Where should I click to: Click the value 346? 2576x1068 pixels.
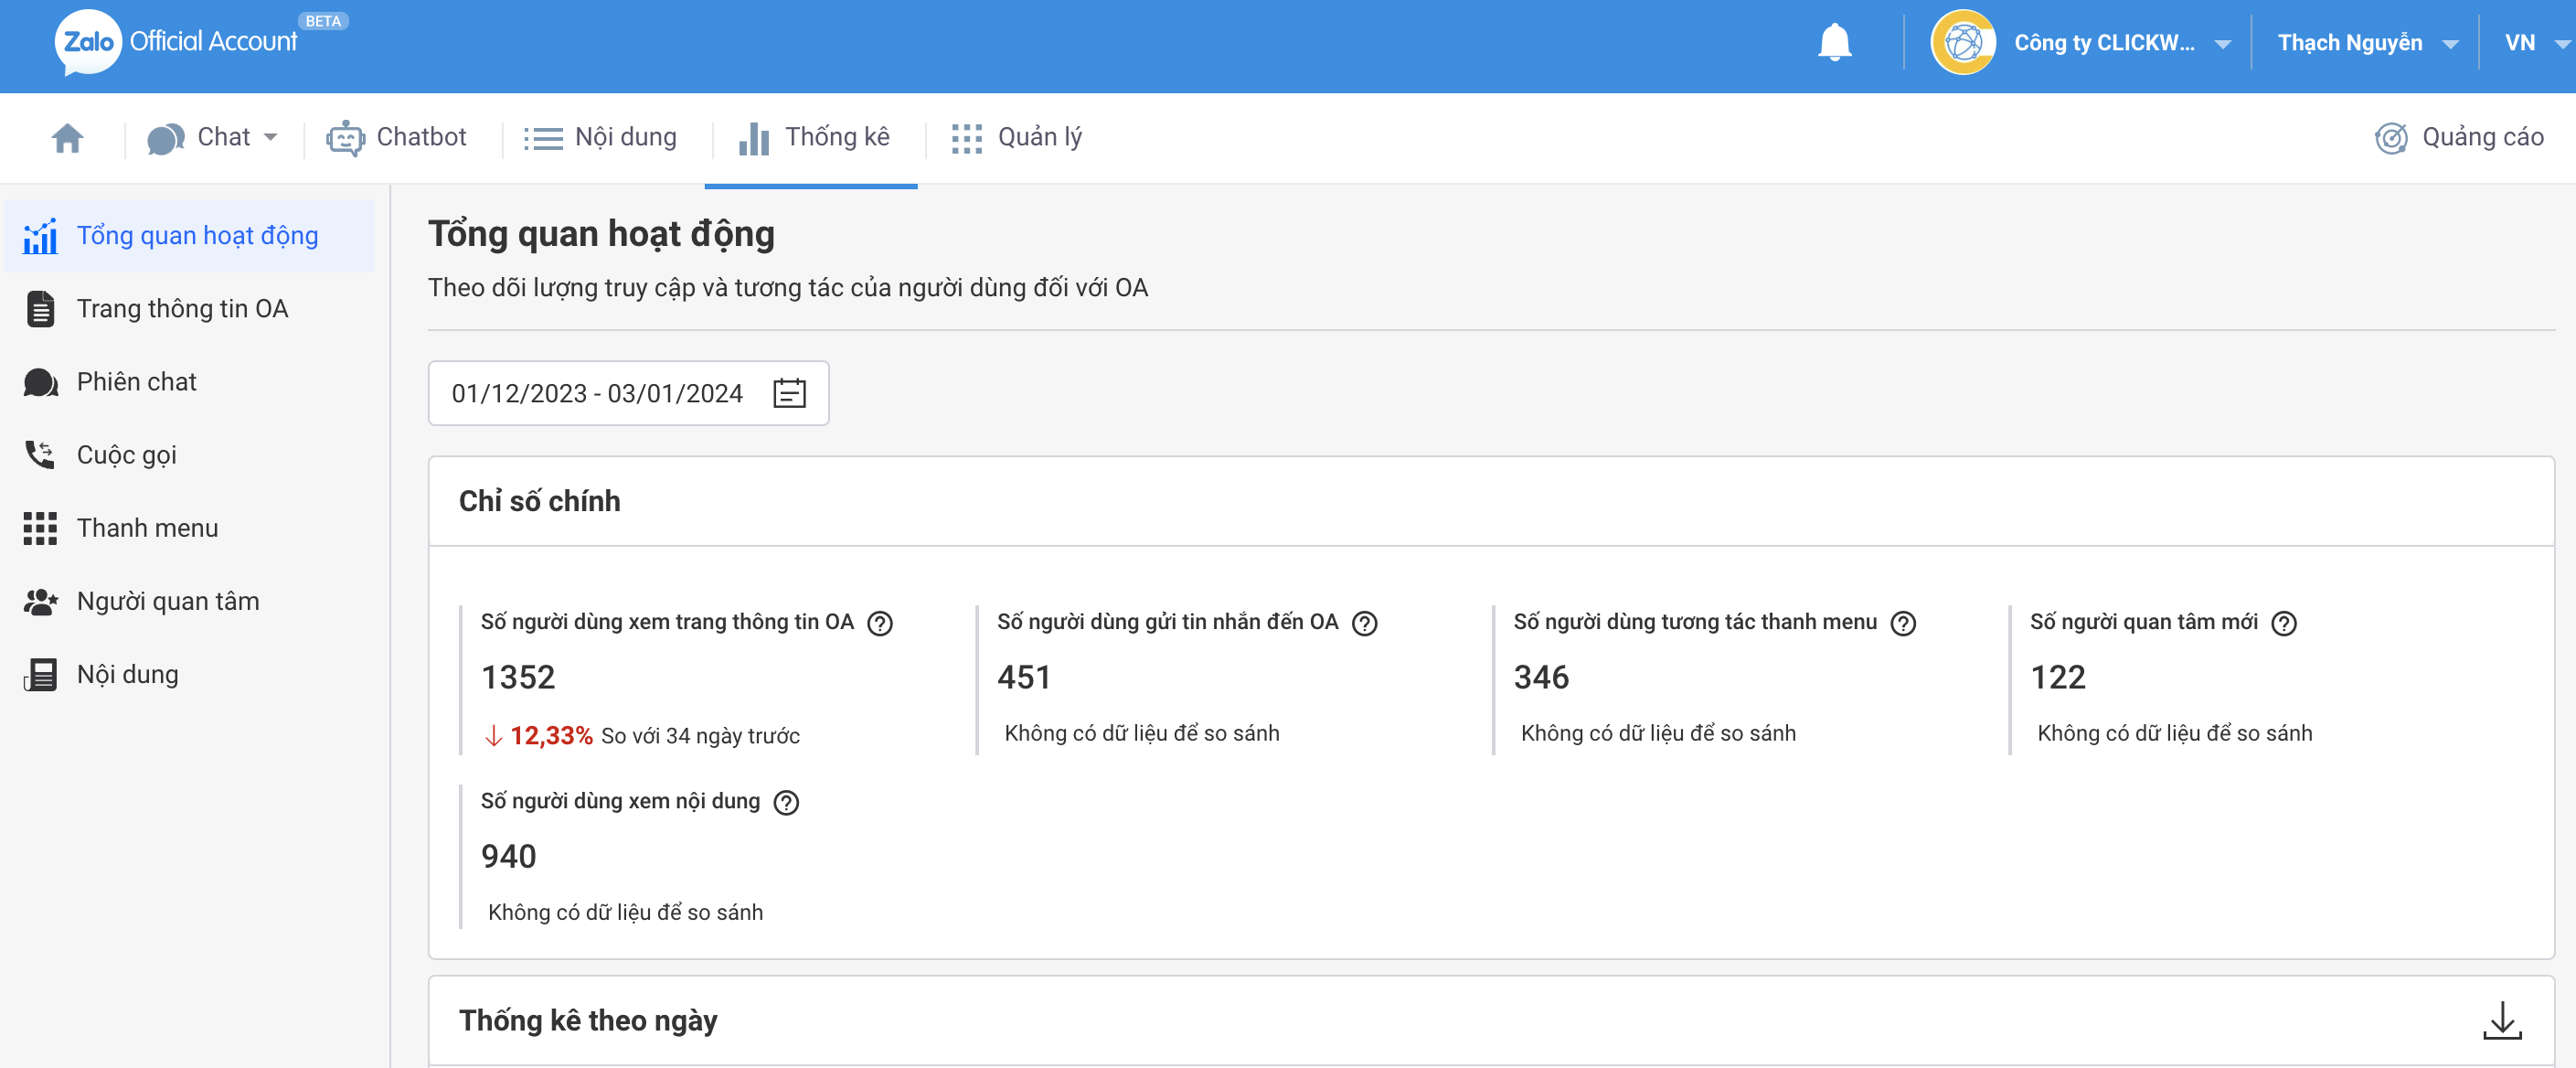click(x=1541, y=677)
